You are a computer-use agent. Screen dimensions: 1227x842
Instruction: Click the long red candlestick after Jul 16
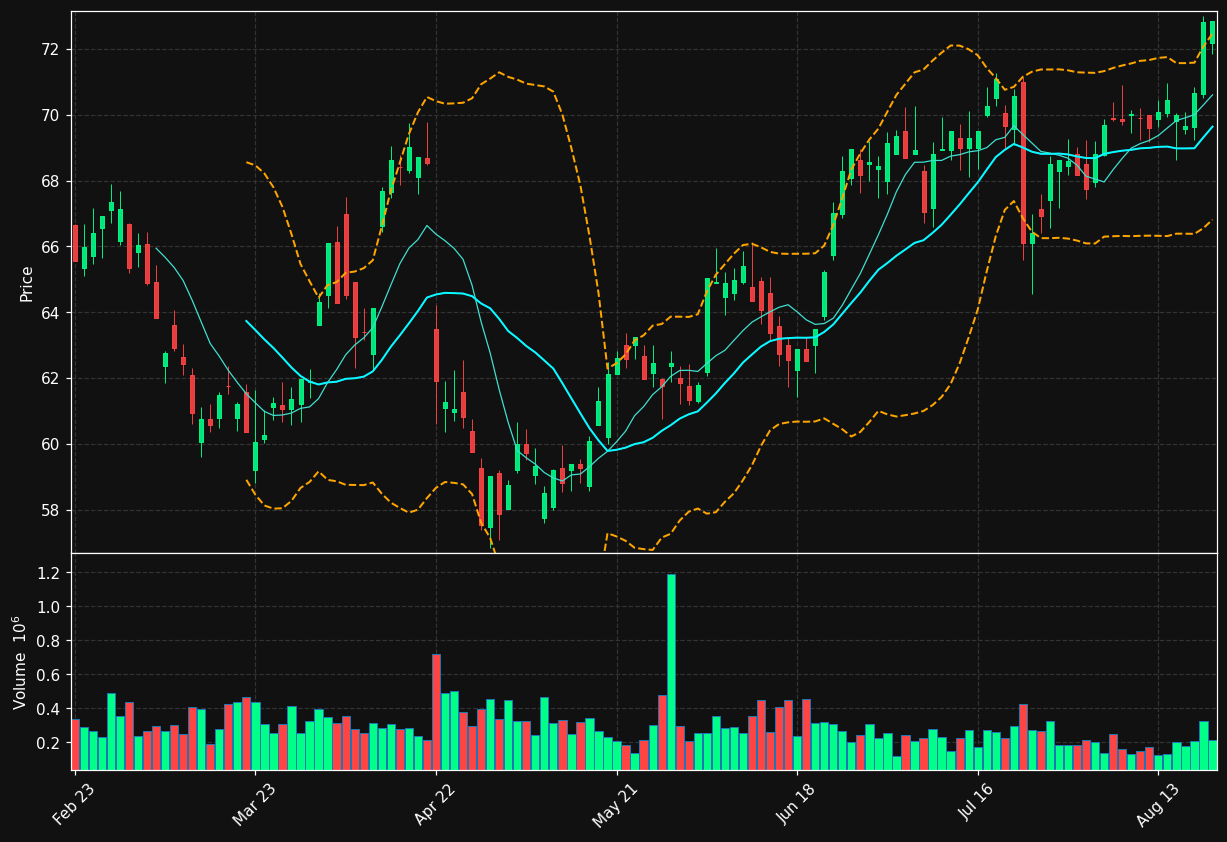(1023, 163)
